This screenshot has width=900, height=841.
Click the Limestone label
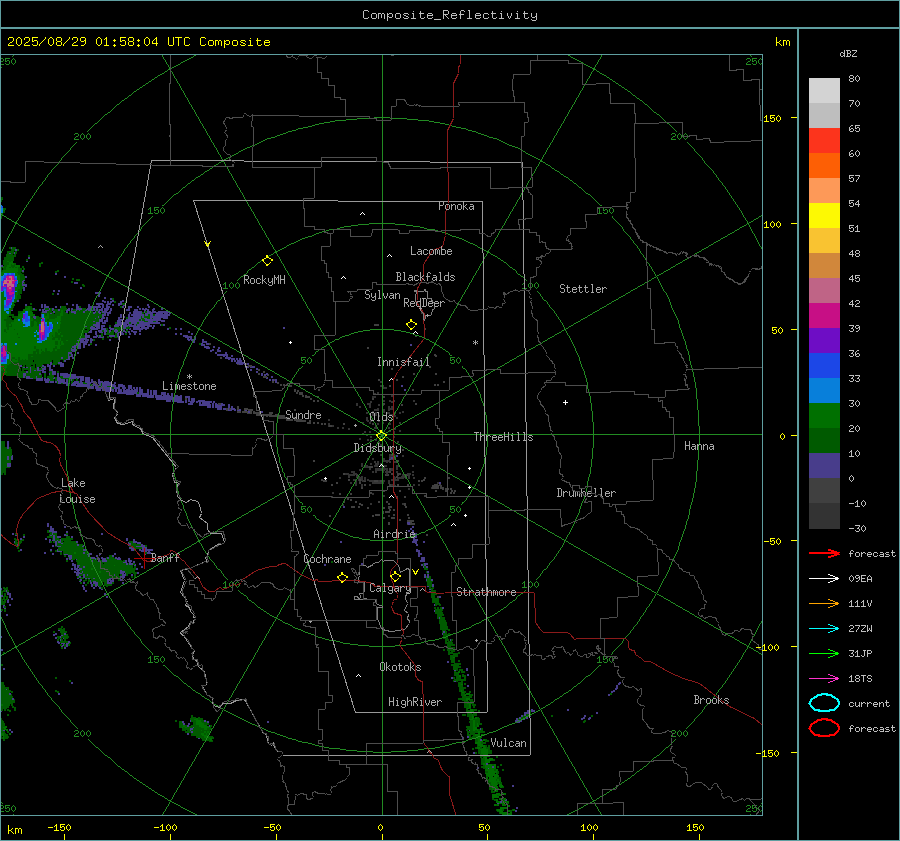pyautogui.click(x=189, y=386)
